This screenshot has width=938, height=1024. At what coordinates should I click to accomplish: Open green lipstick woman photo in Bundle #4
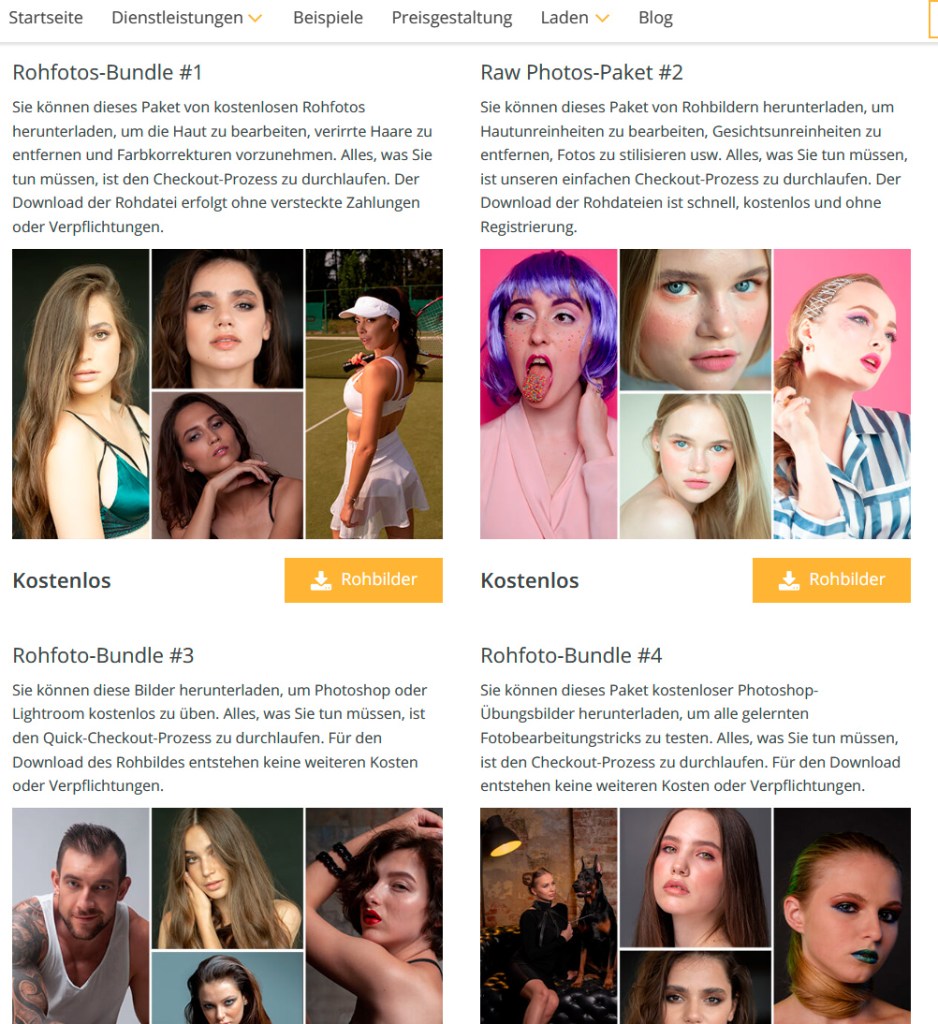[842, 916]
